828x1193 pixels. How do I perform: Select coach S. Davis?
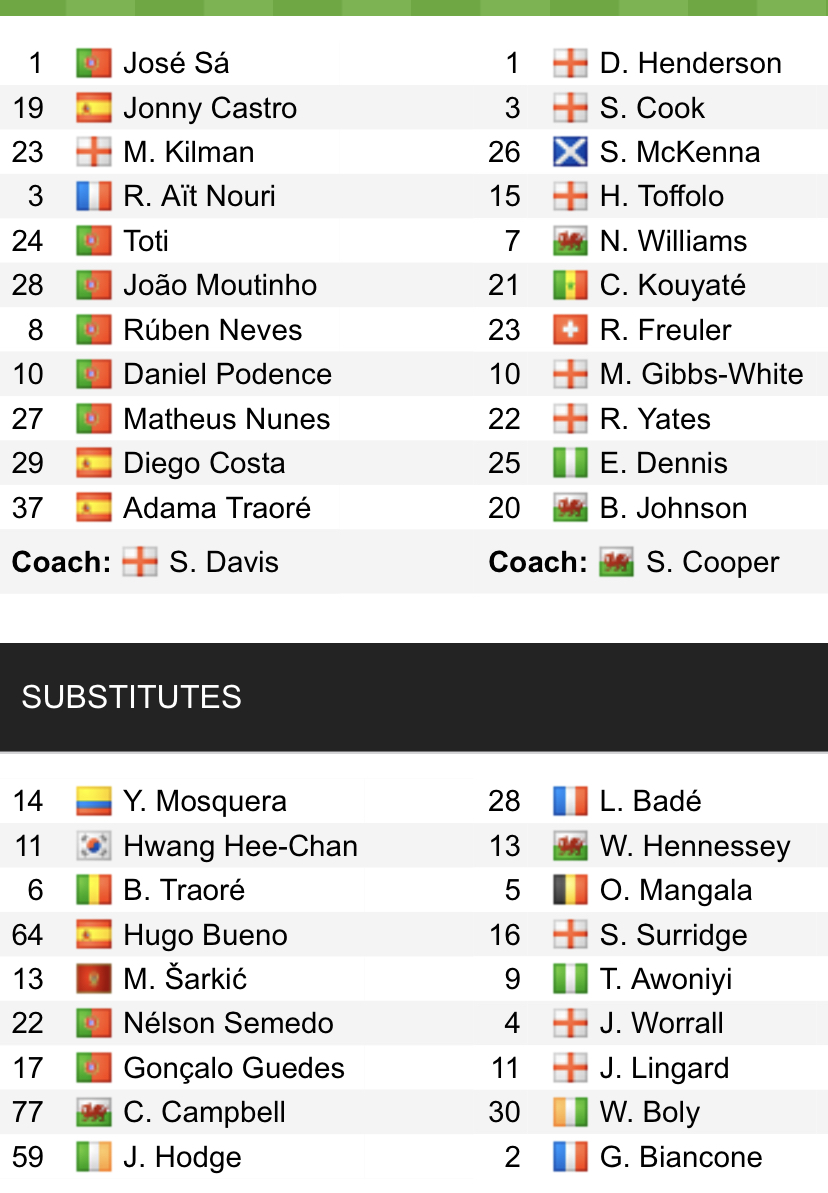(x=224, y=562)
